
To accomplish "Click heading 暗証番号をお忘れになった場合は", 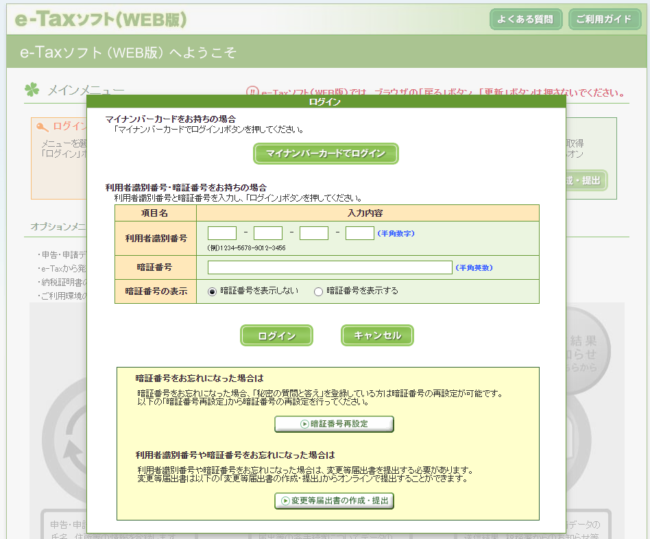I will tap(199, 378).
